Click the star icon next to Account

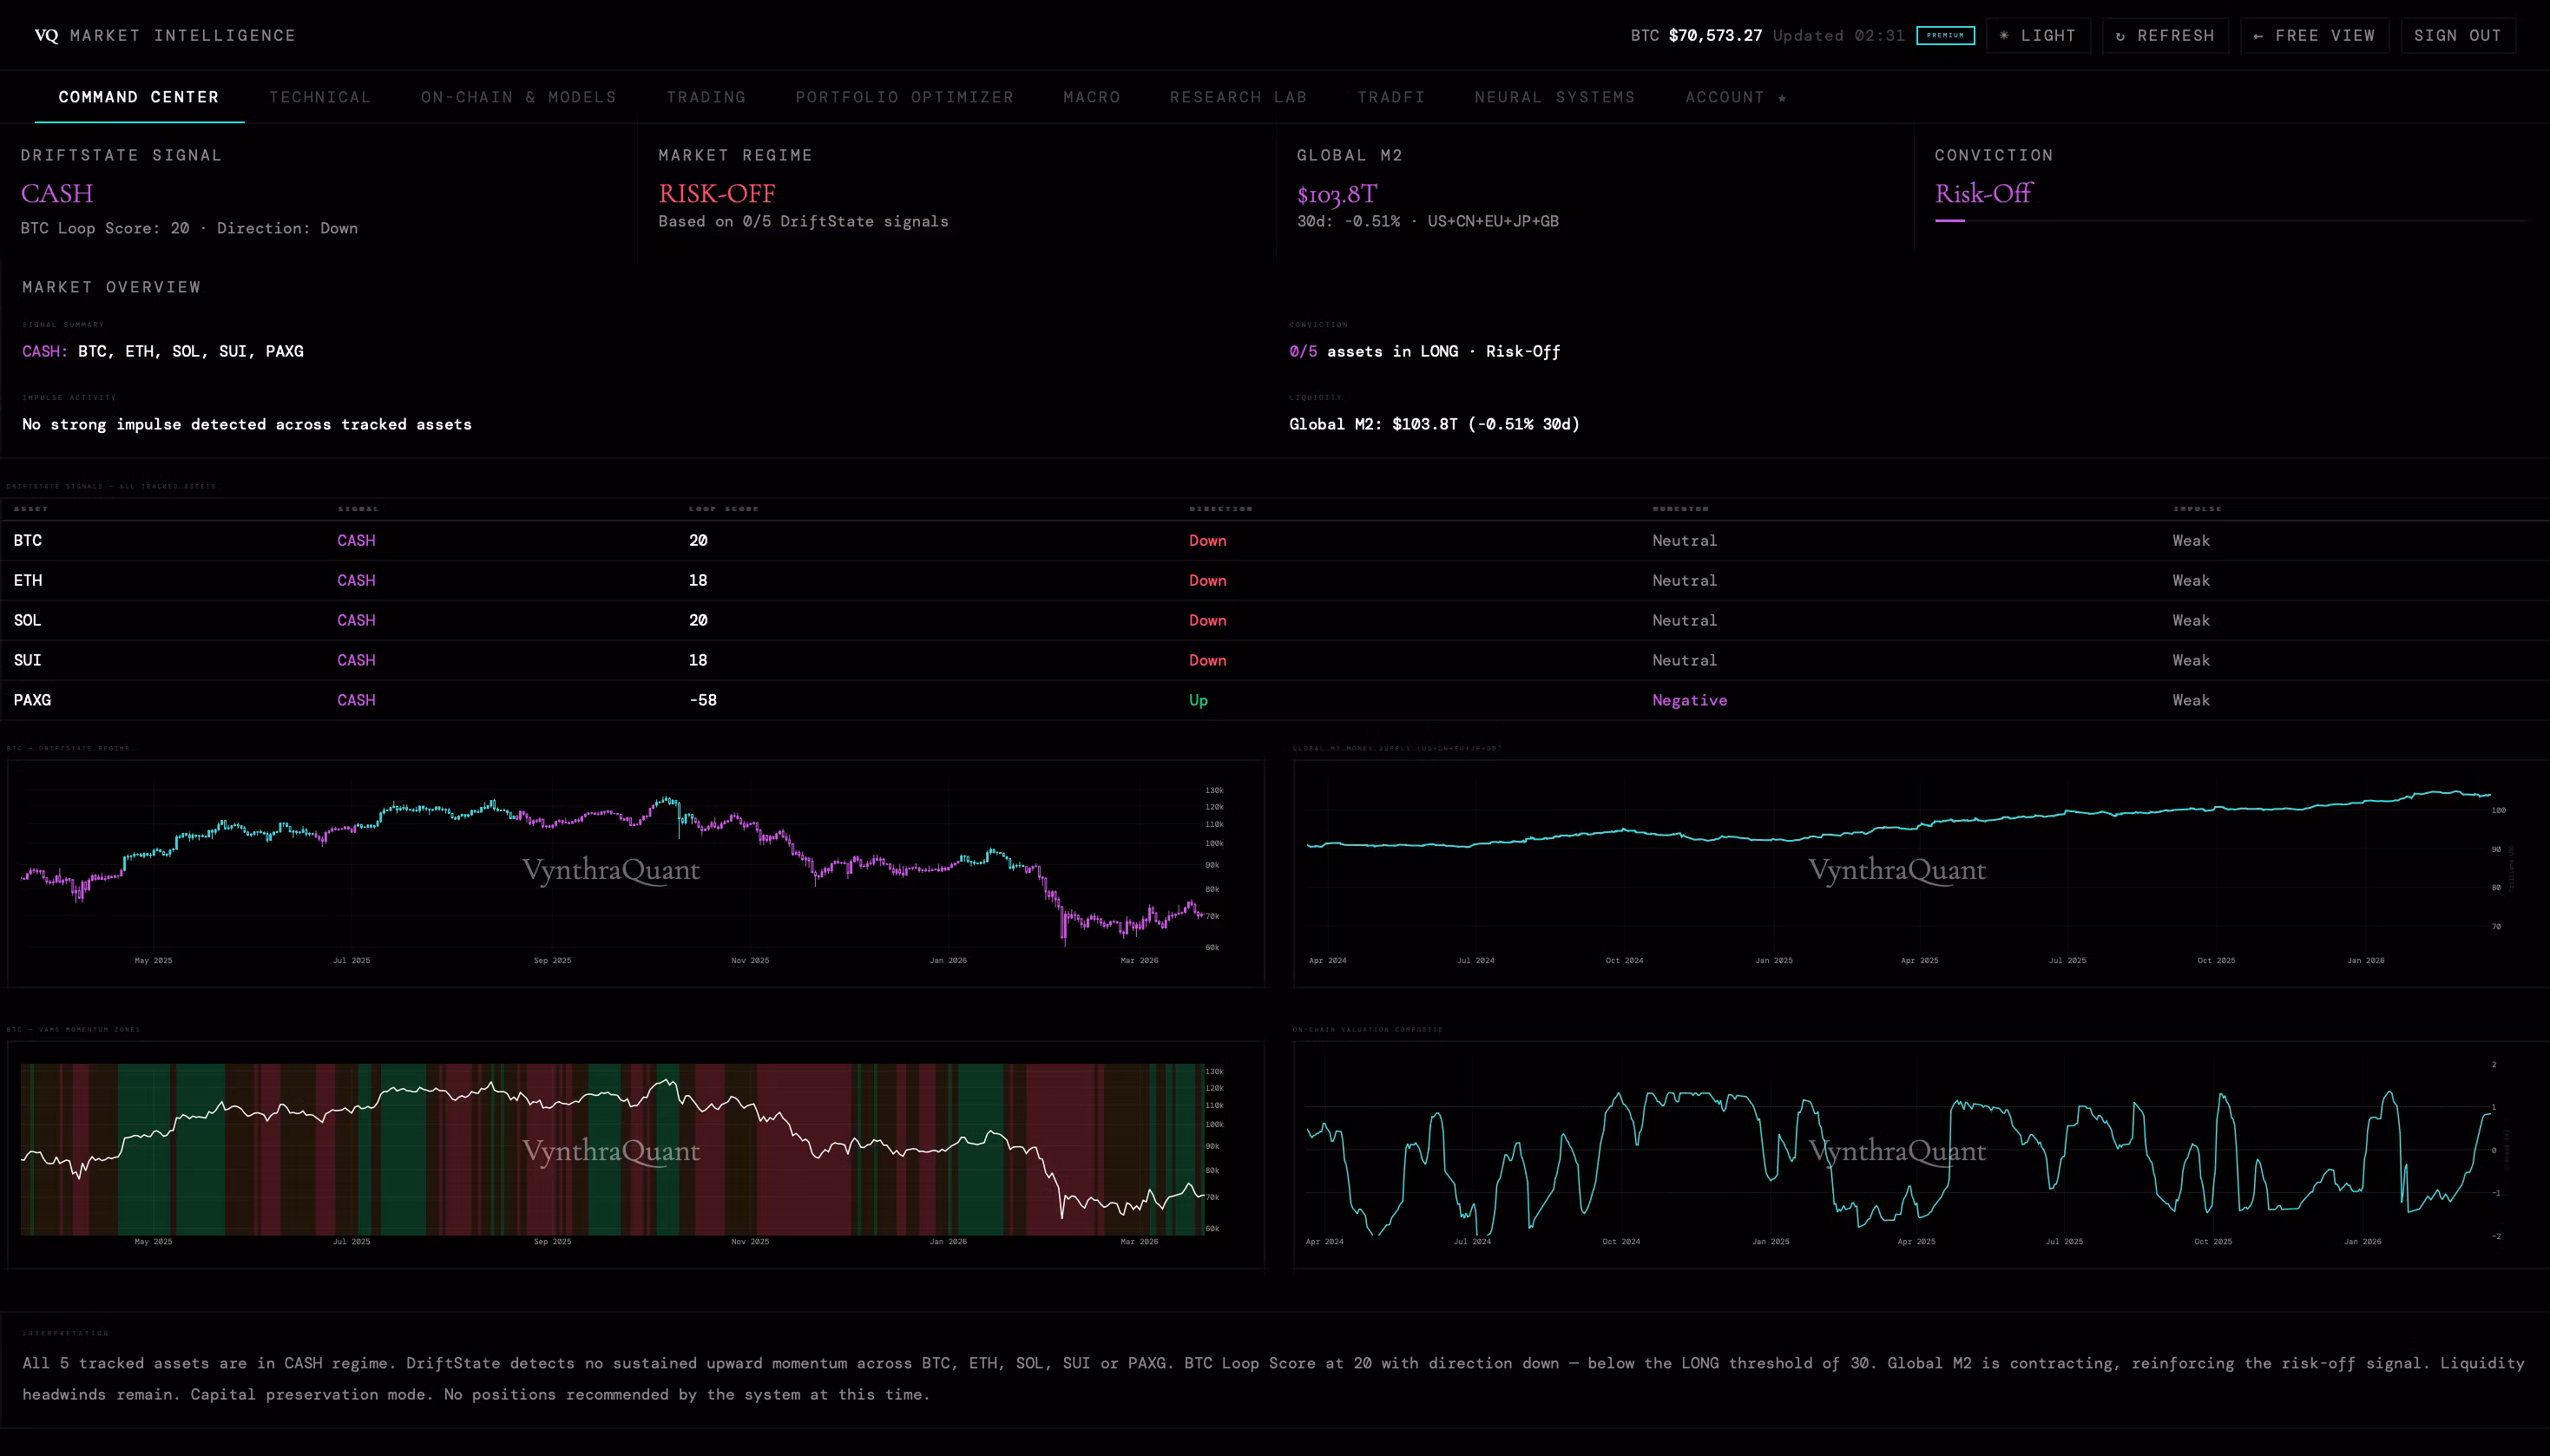tap(1782, 98)
